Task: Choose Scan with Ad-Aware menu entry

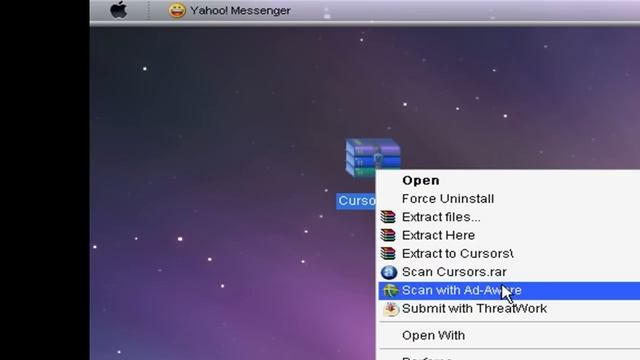Action: (x=509, y=291)
